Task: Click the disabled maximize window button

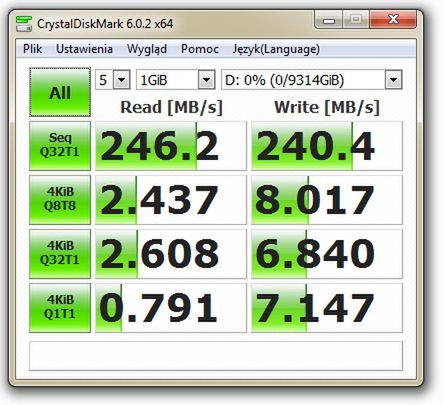Action: click(356, 20)
